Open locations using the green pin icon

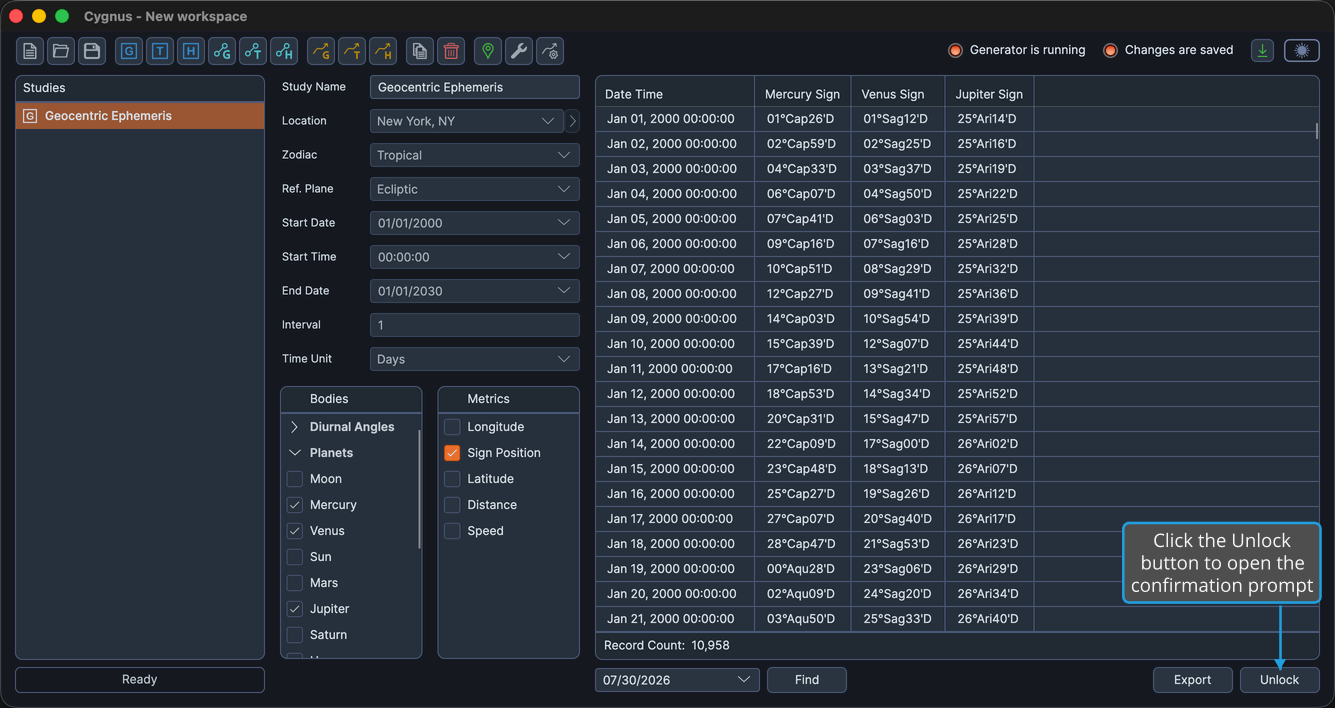(x=488, y=51)
